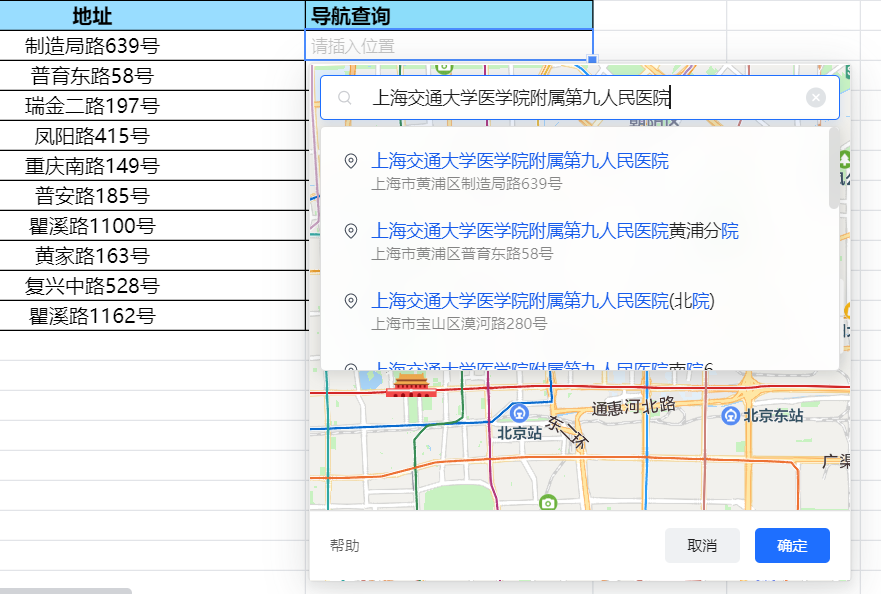Clear the search text with the X icon
Viewport: 881px width, 594px height.
[816, 98]
